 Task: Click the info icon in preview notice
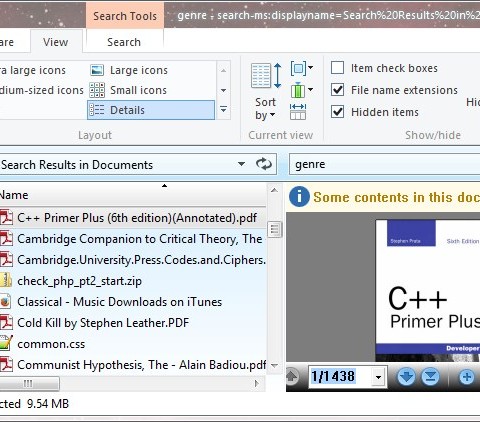[x=299, y=196]
